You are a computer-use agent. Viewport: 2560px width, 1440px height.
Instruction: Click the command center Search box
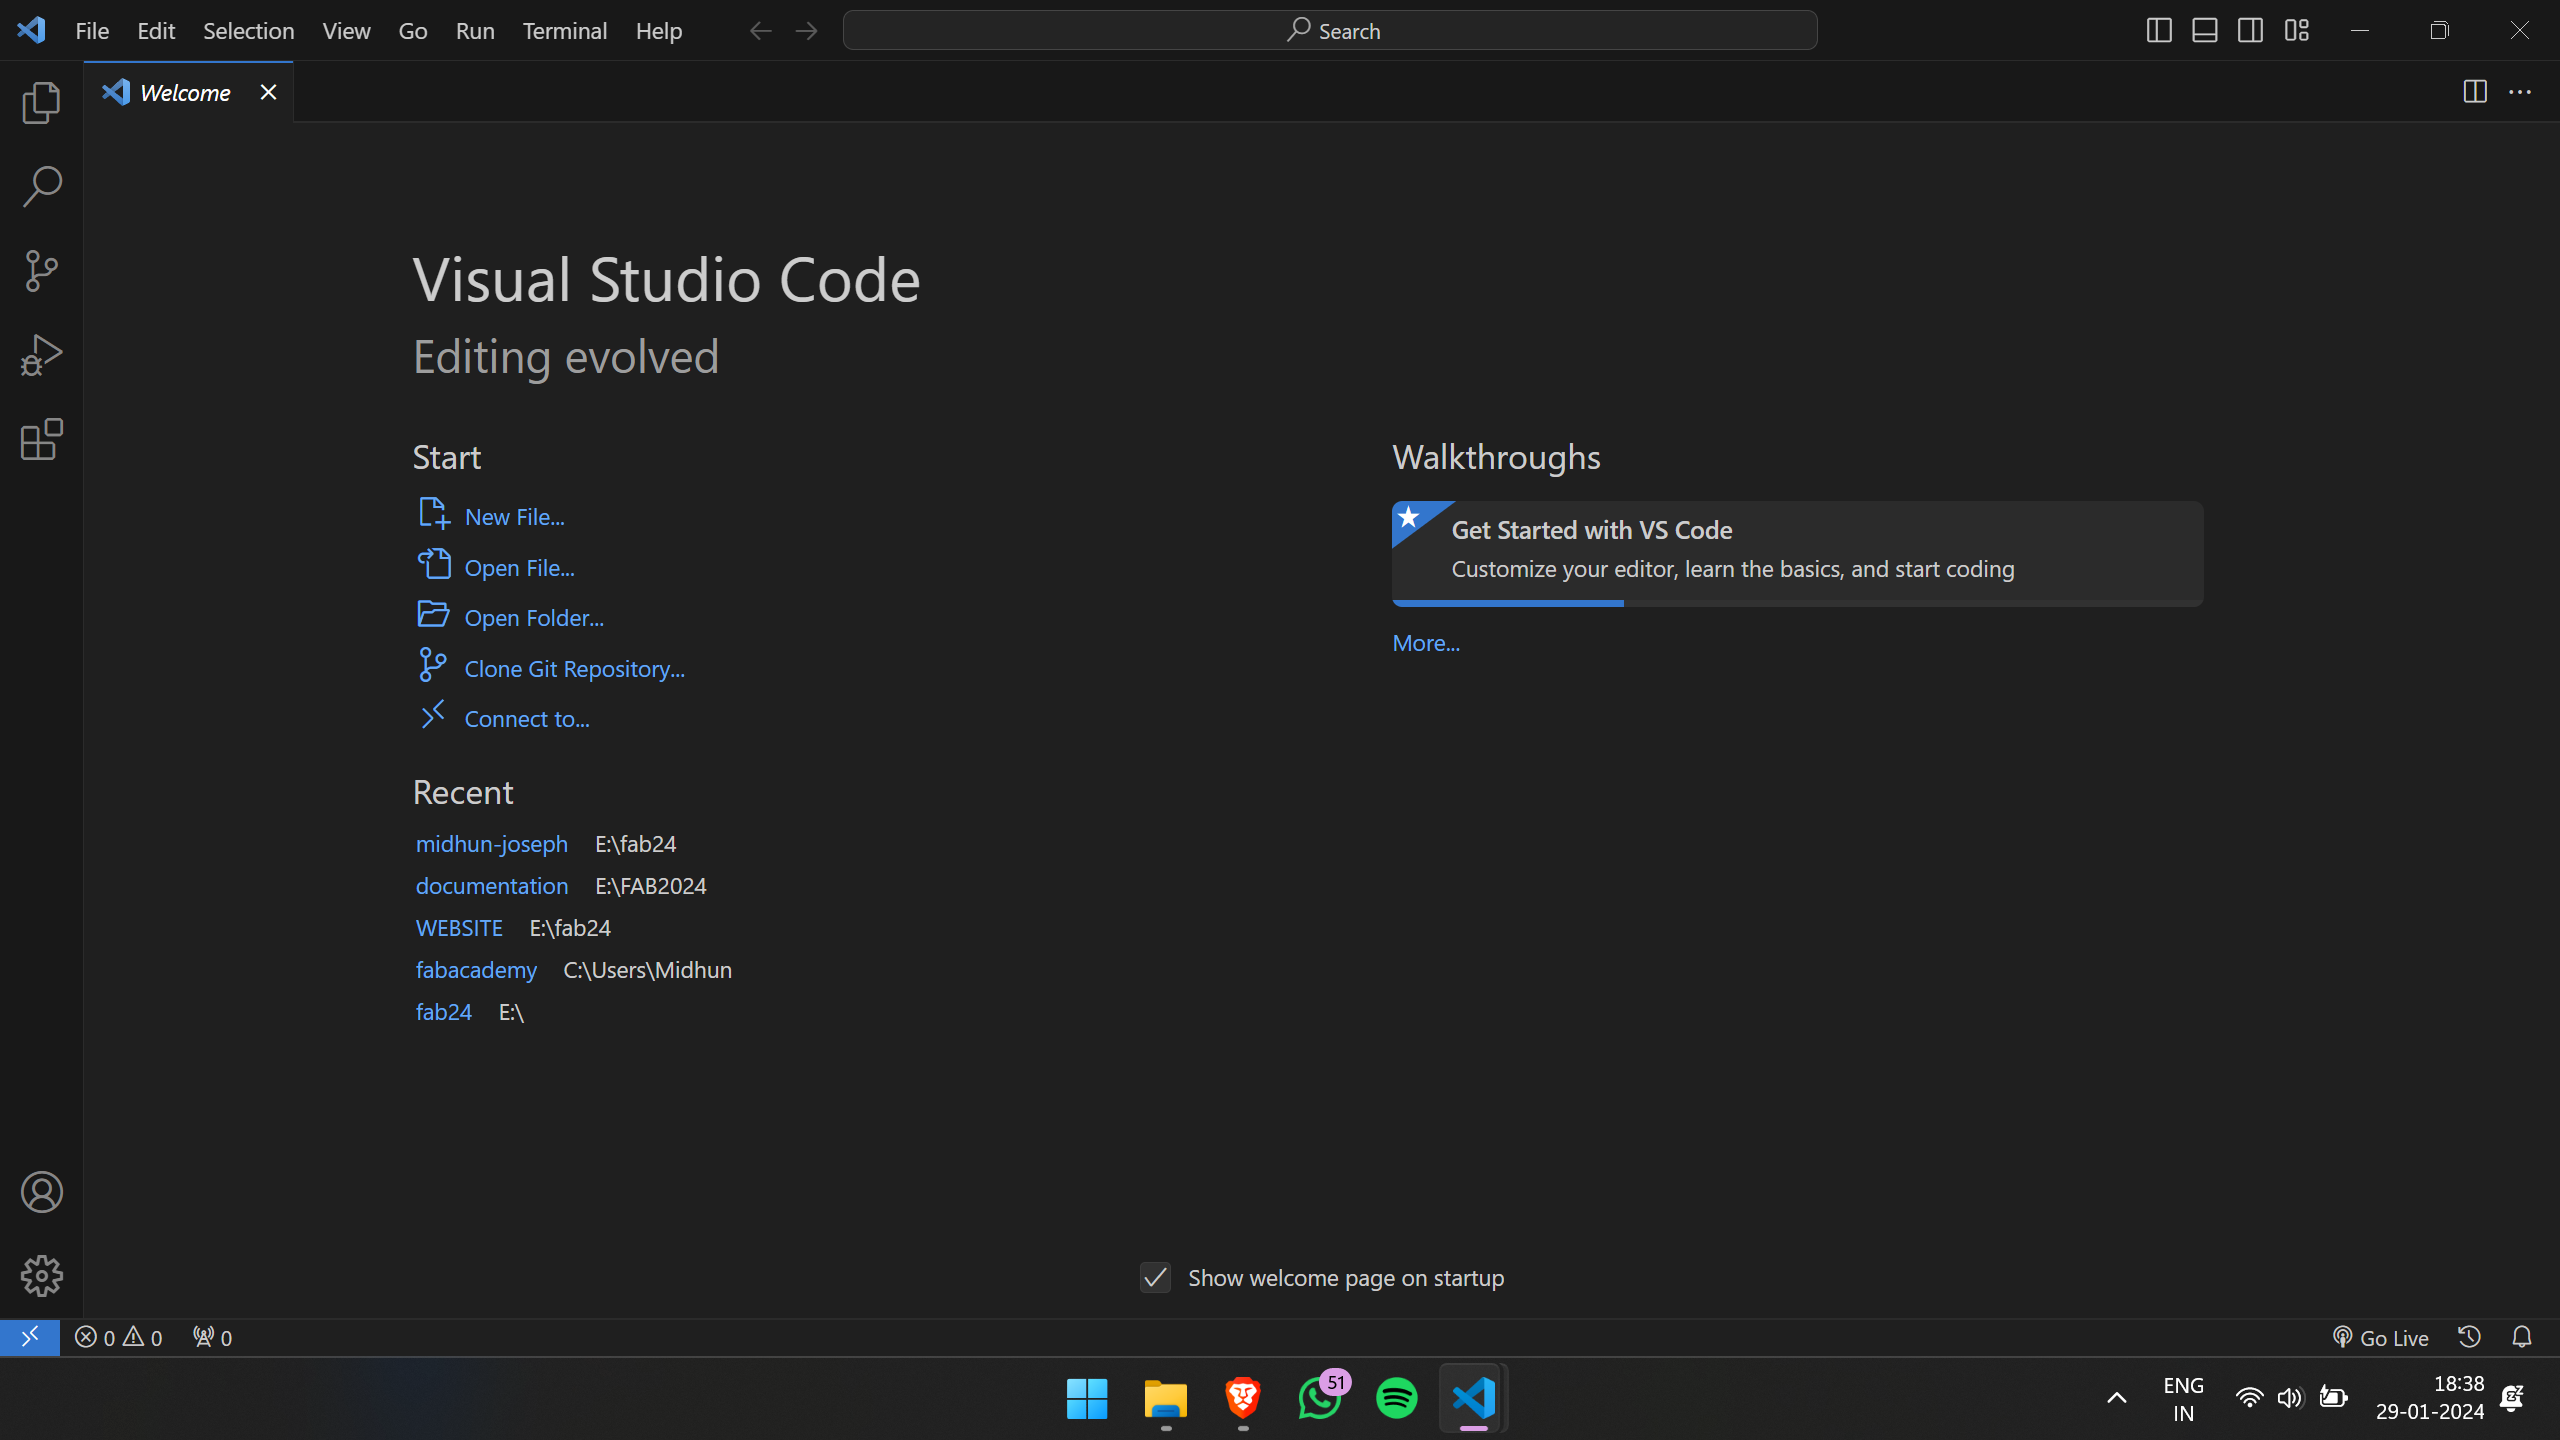tap(1330, 31)
